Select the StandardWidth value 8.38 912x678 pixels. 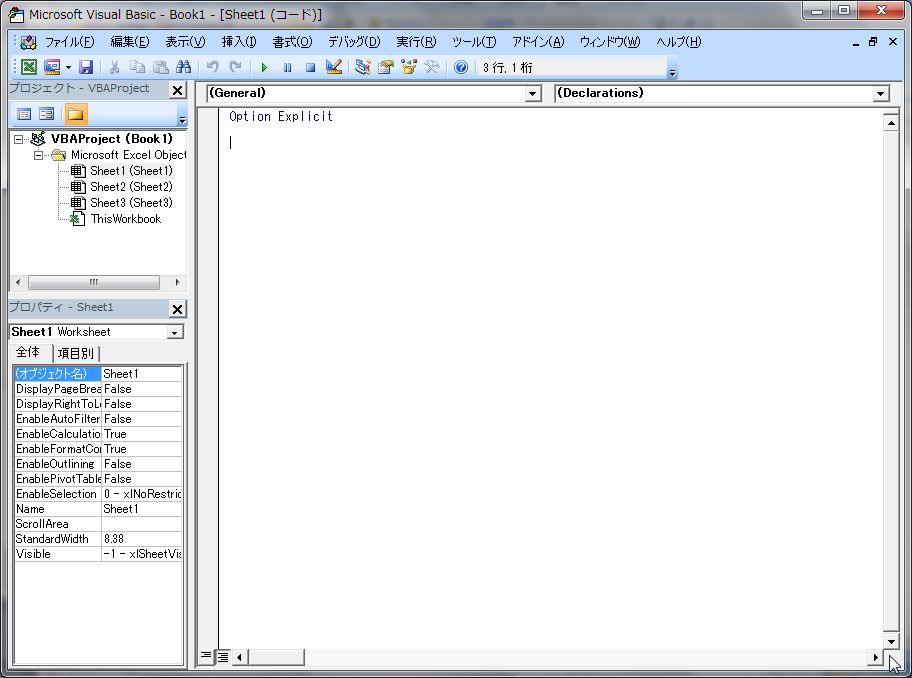[141, 540]
